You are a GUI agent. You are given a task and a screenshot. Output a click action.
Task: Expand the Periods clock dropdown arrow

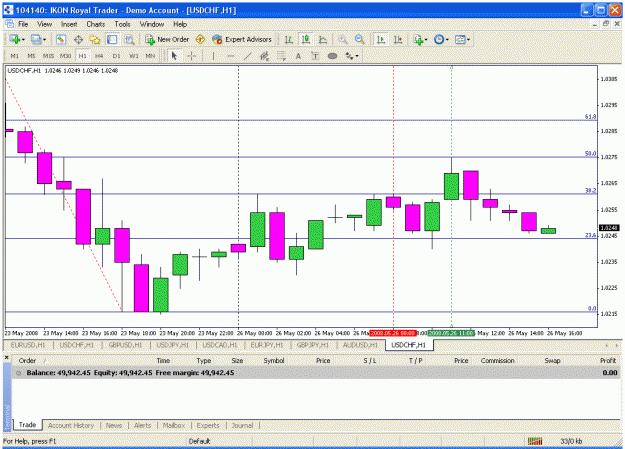[447, 39]
